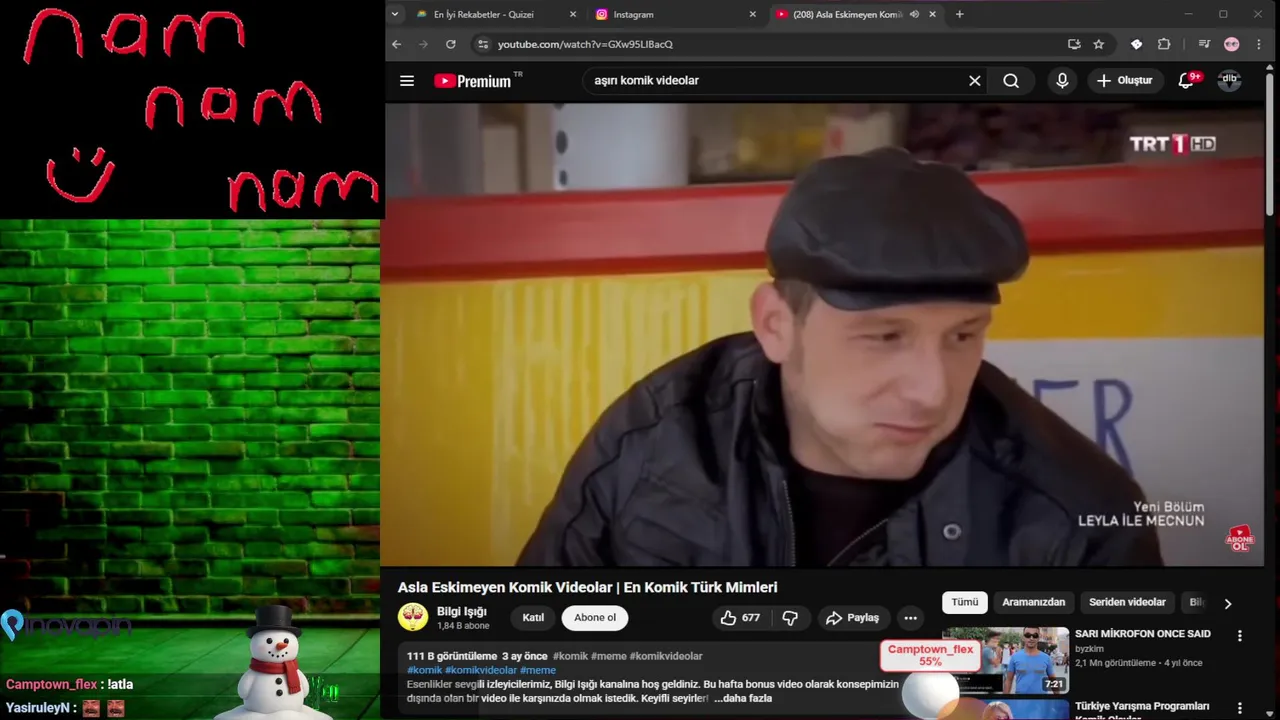Select the Seriden videolar filter chip
Image resolution: width=1280 pixels, height=720 pixels.
[1127, 602]
